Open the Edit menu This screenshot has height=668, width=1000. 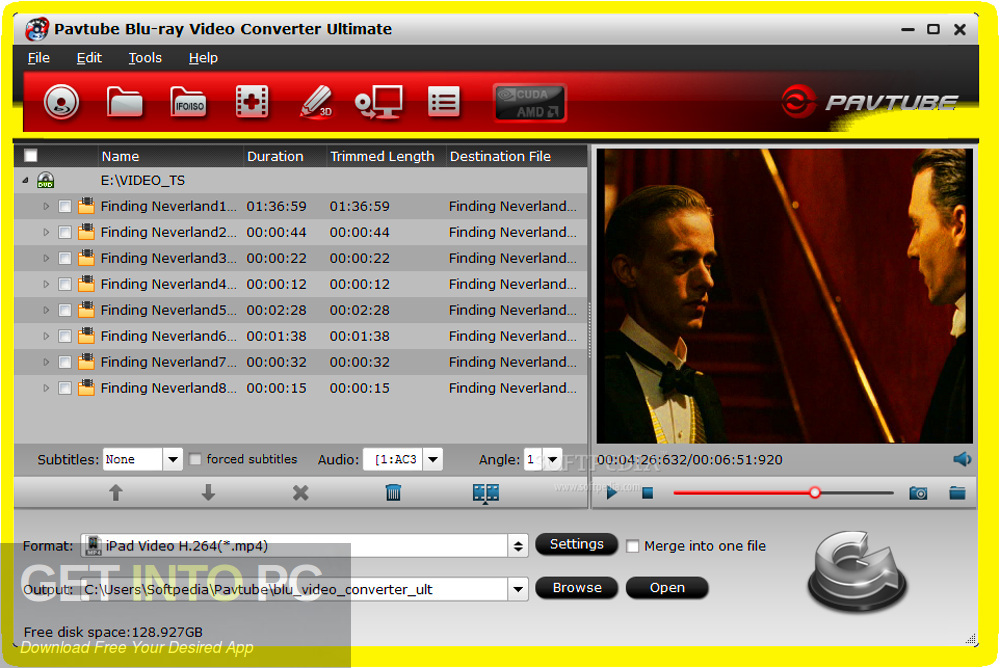89,58
